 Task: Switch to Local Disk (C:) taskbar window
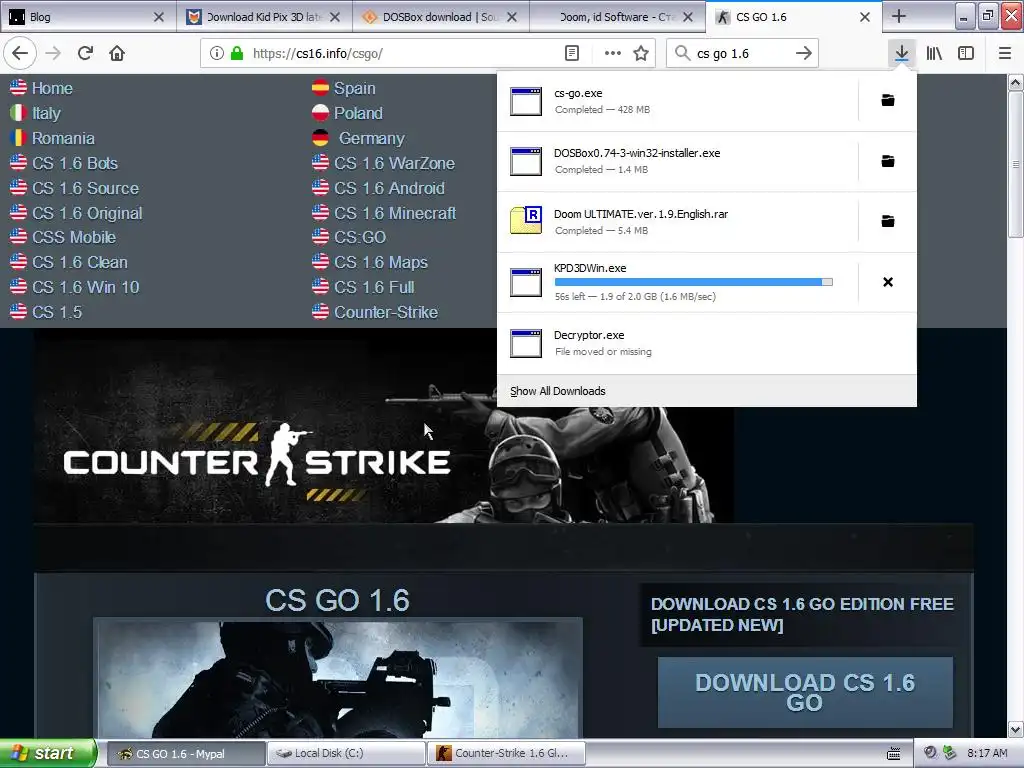point(347,753)
